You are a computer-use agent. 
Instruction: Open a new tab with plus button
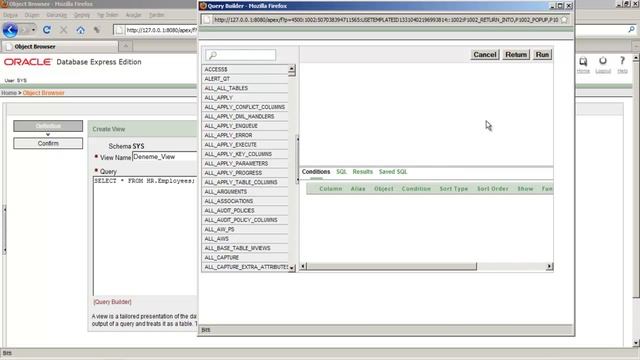tap(126, 46)
